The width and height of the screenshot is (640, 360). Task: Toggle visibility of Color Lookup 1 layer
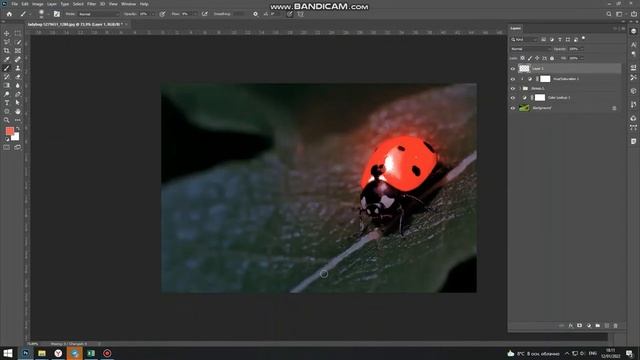click(513, 98)
